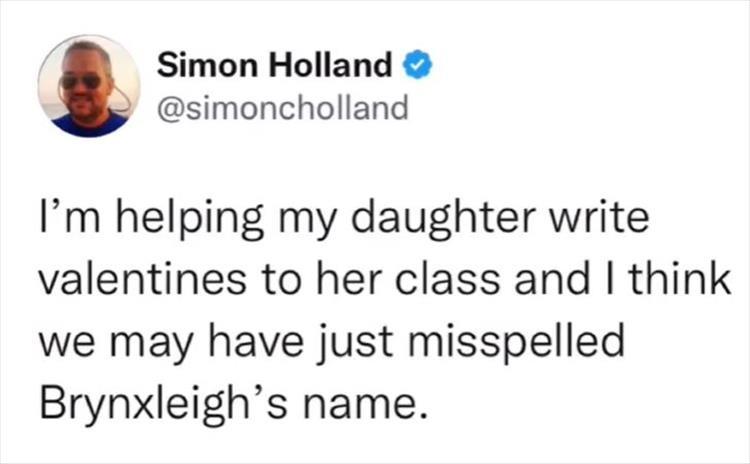Click Simon Holland's profile avatar
Screen dimensions: 750x464
(89, 86)
